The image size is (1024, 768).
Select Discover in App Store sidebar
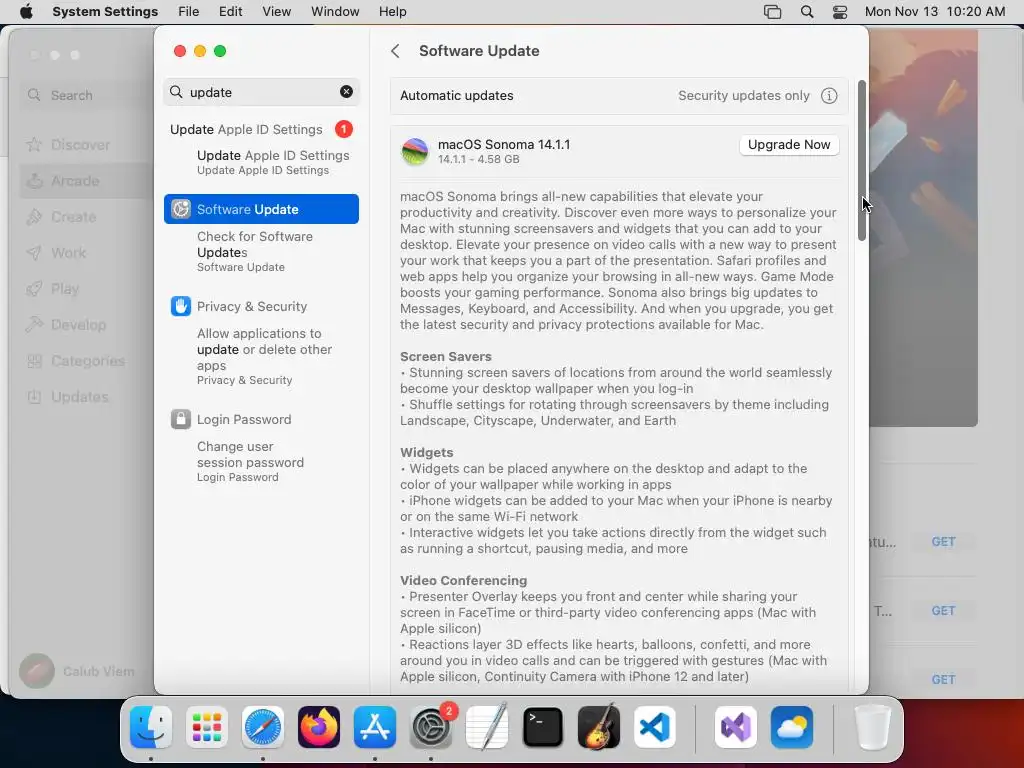click(x=80, y=145)
